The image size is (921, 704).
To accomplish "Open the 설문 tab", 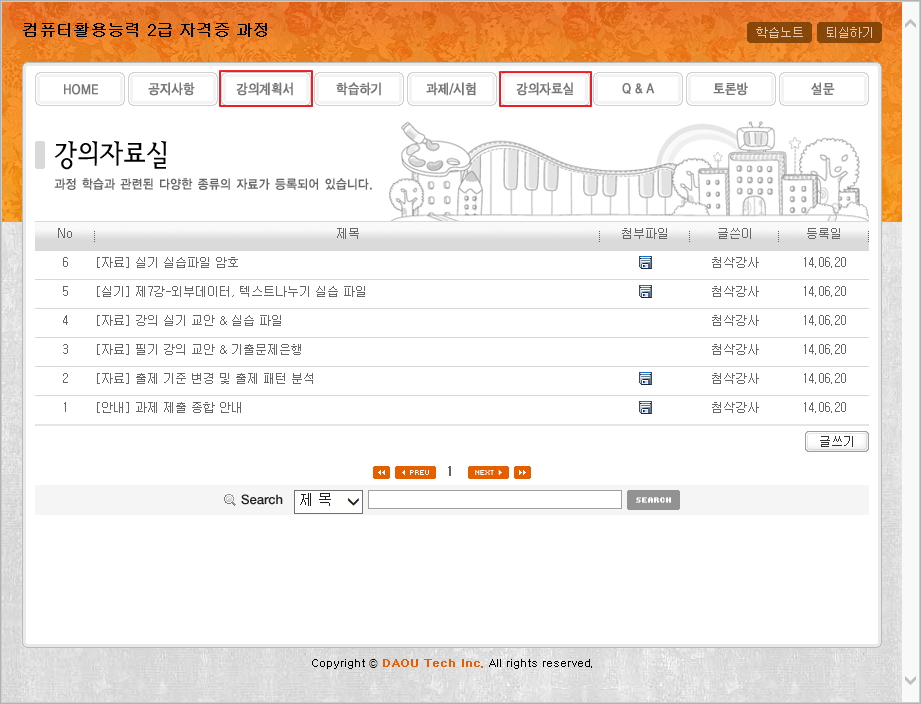I will coord(823,89).
